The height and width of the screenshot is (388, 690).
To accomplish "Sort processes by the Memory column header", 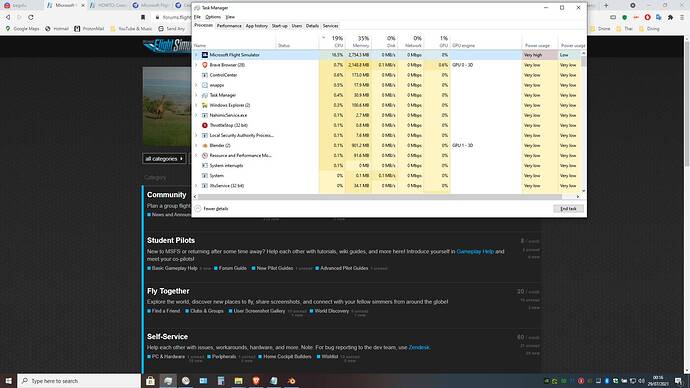I will point(358,42).
